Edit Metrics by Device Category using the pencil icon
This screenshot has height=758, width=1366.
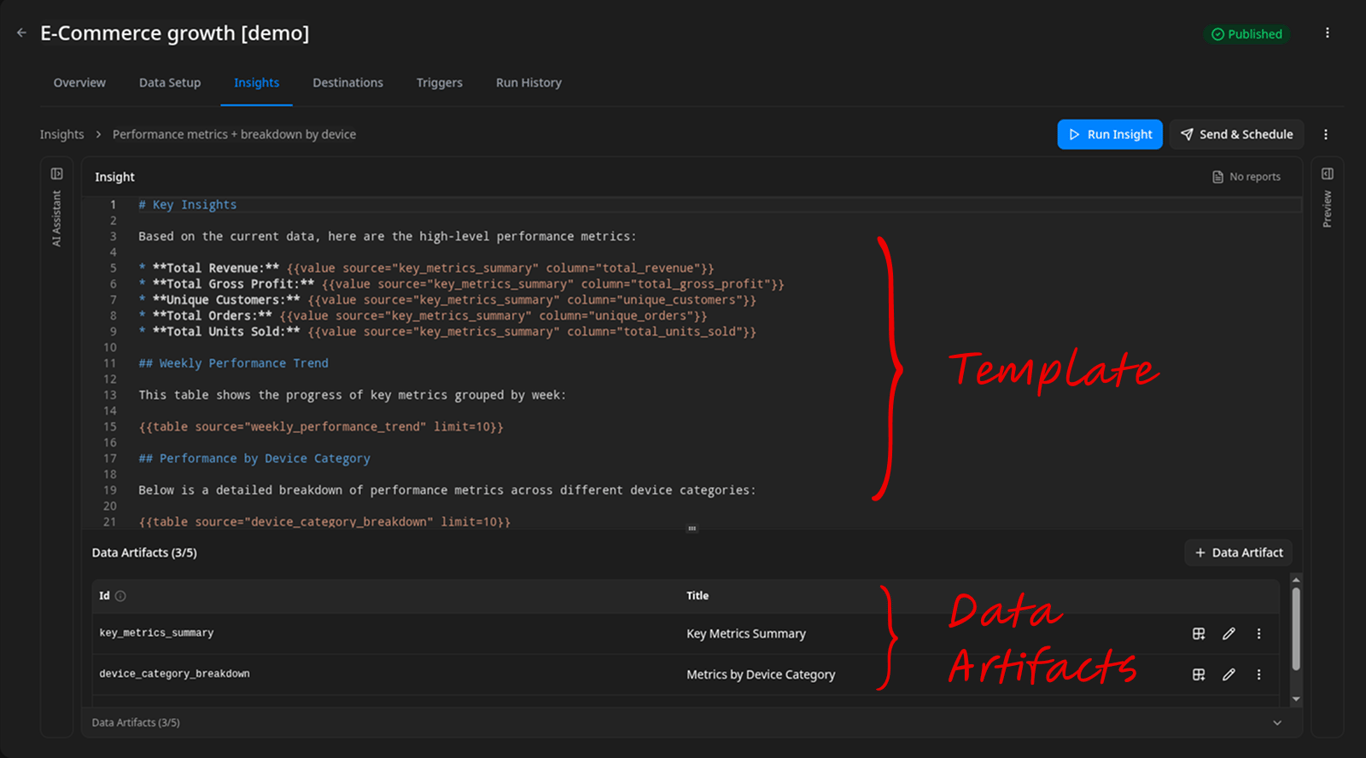(x=1229, y=674)
